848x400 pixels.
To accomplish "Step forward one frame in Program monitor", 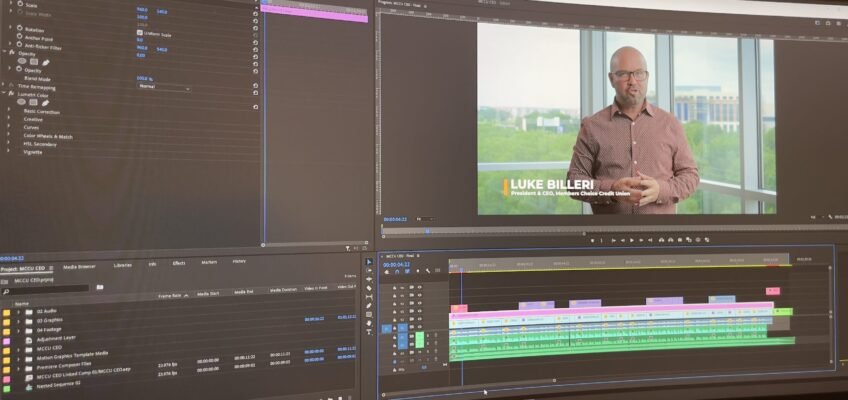I will [x=641, y=240].
